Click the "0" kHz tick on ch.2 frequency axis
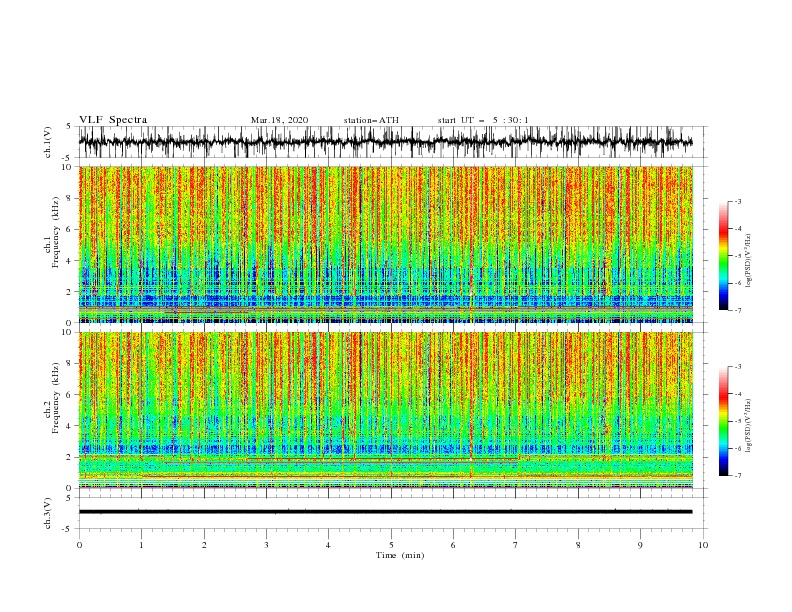This screenshot has height=612, width=792. tap(70, 488)
